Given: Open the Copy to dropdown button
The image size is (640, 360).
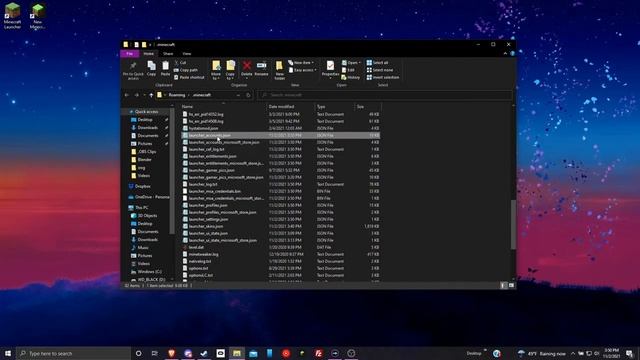Looking at the screenshot, I should point(230,69).
